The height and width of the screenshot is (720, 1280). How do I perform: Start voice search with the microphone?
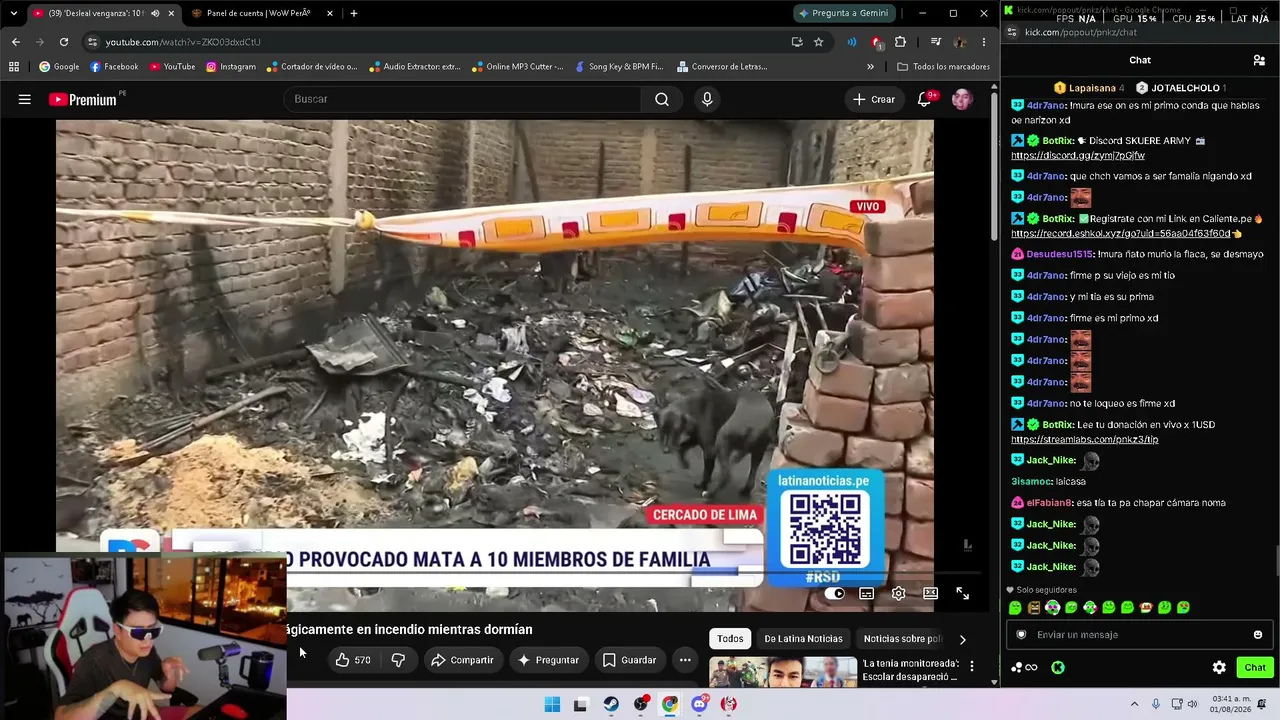pyautogui.click(x=707, y=99)
